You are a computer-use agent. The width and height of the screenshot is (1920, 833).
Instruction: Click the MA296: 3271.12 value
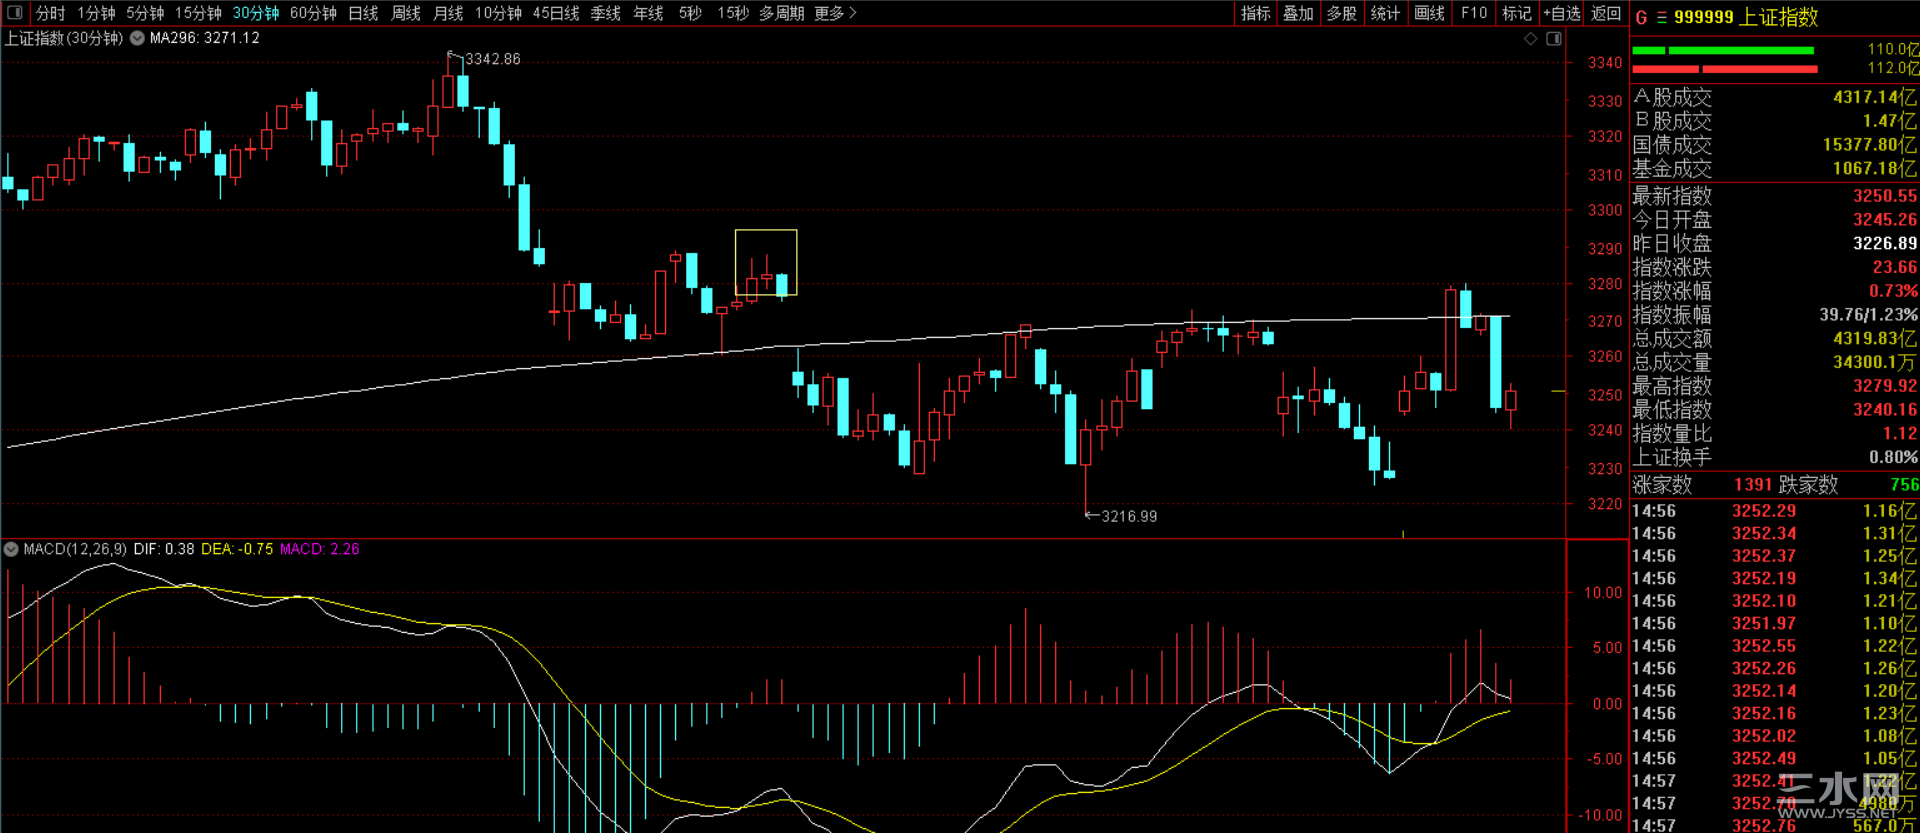click(205, 38)
